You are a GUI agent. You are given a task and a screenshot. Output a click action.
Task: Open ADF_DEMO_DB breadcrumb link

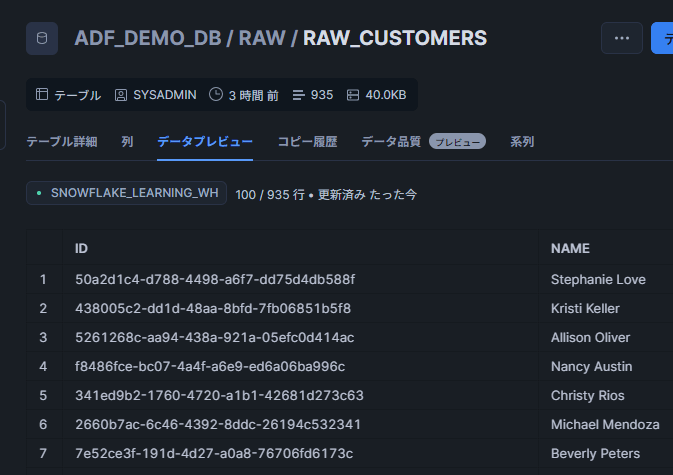point(148,38)
